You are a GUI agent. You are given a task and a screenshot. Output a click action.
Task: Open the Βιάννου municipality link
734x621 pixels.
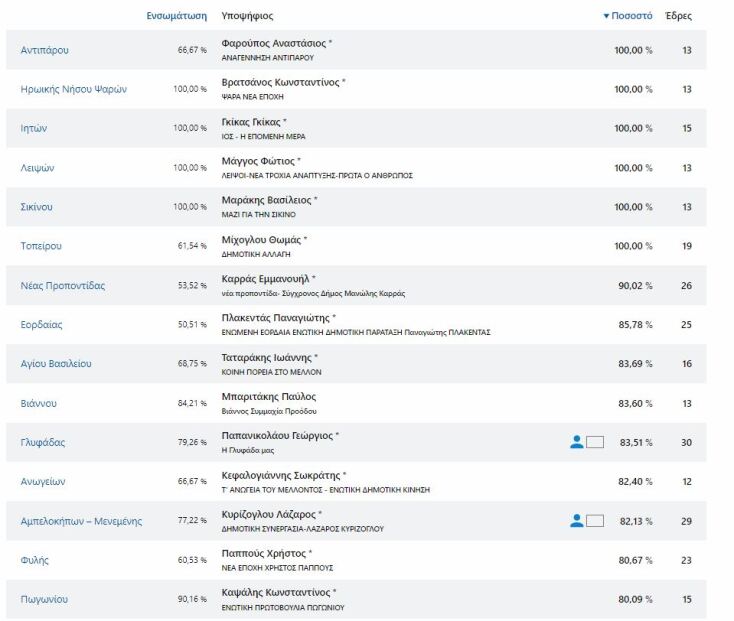coord(39,403)
